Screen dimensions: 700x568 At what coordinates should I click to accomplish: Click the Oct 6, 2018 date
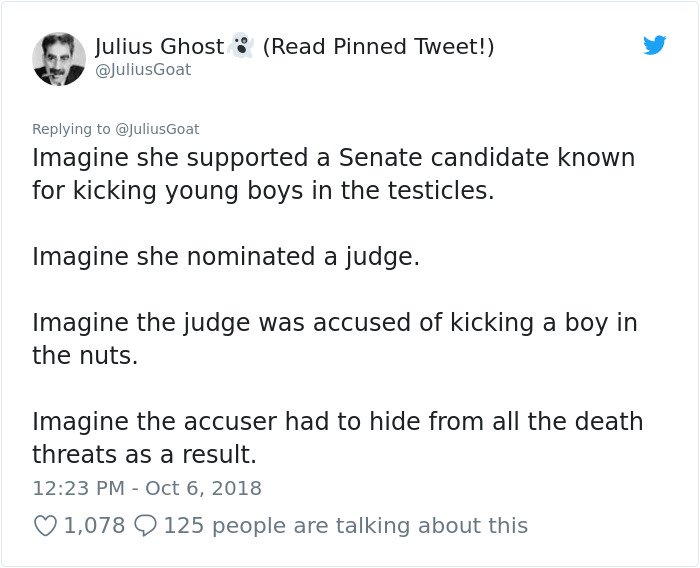pos(203,488)
